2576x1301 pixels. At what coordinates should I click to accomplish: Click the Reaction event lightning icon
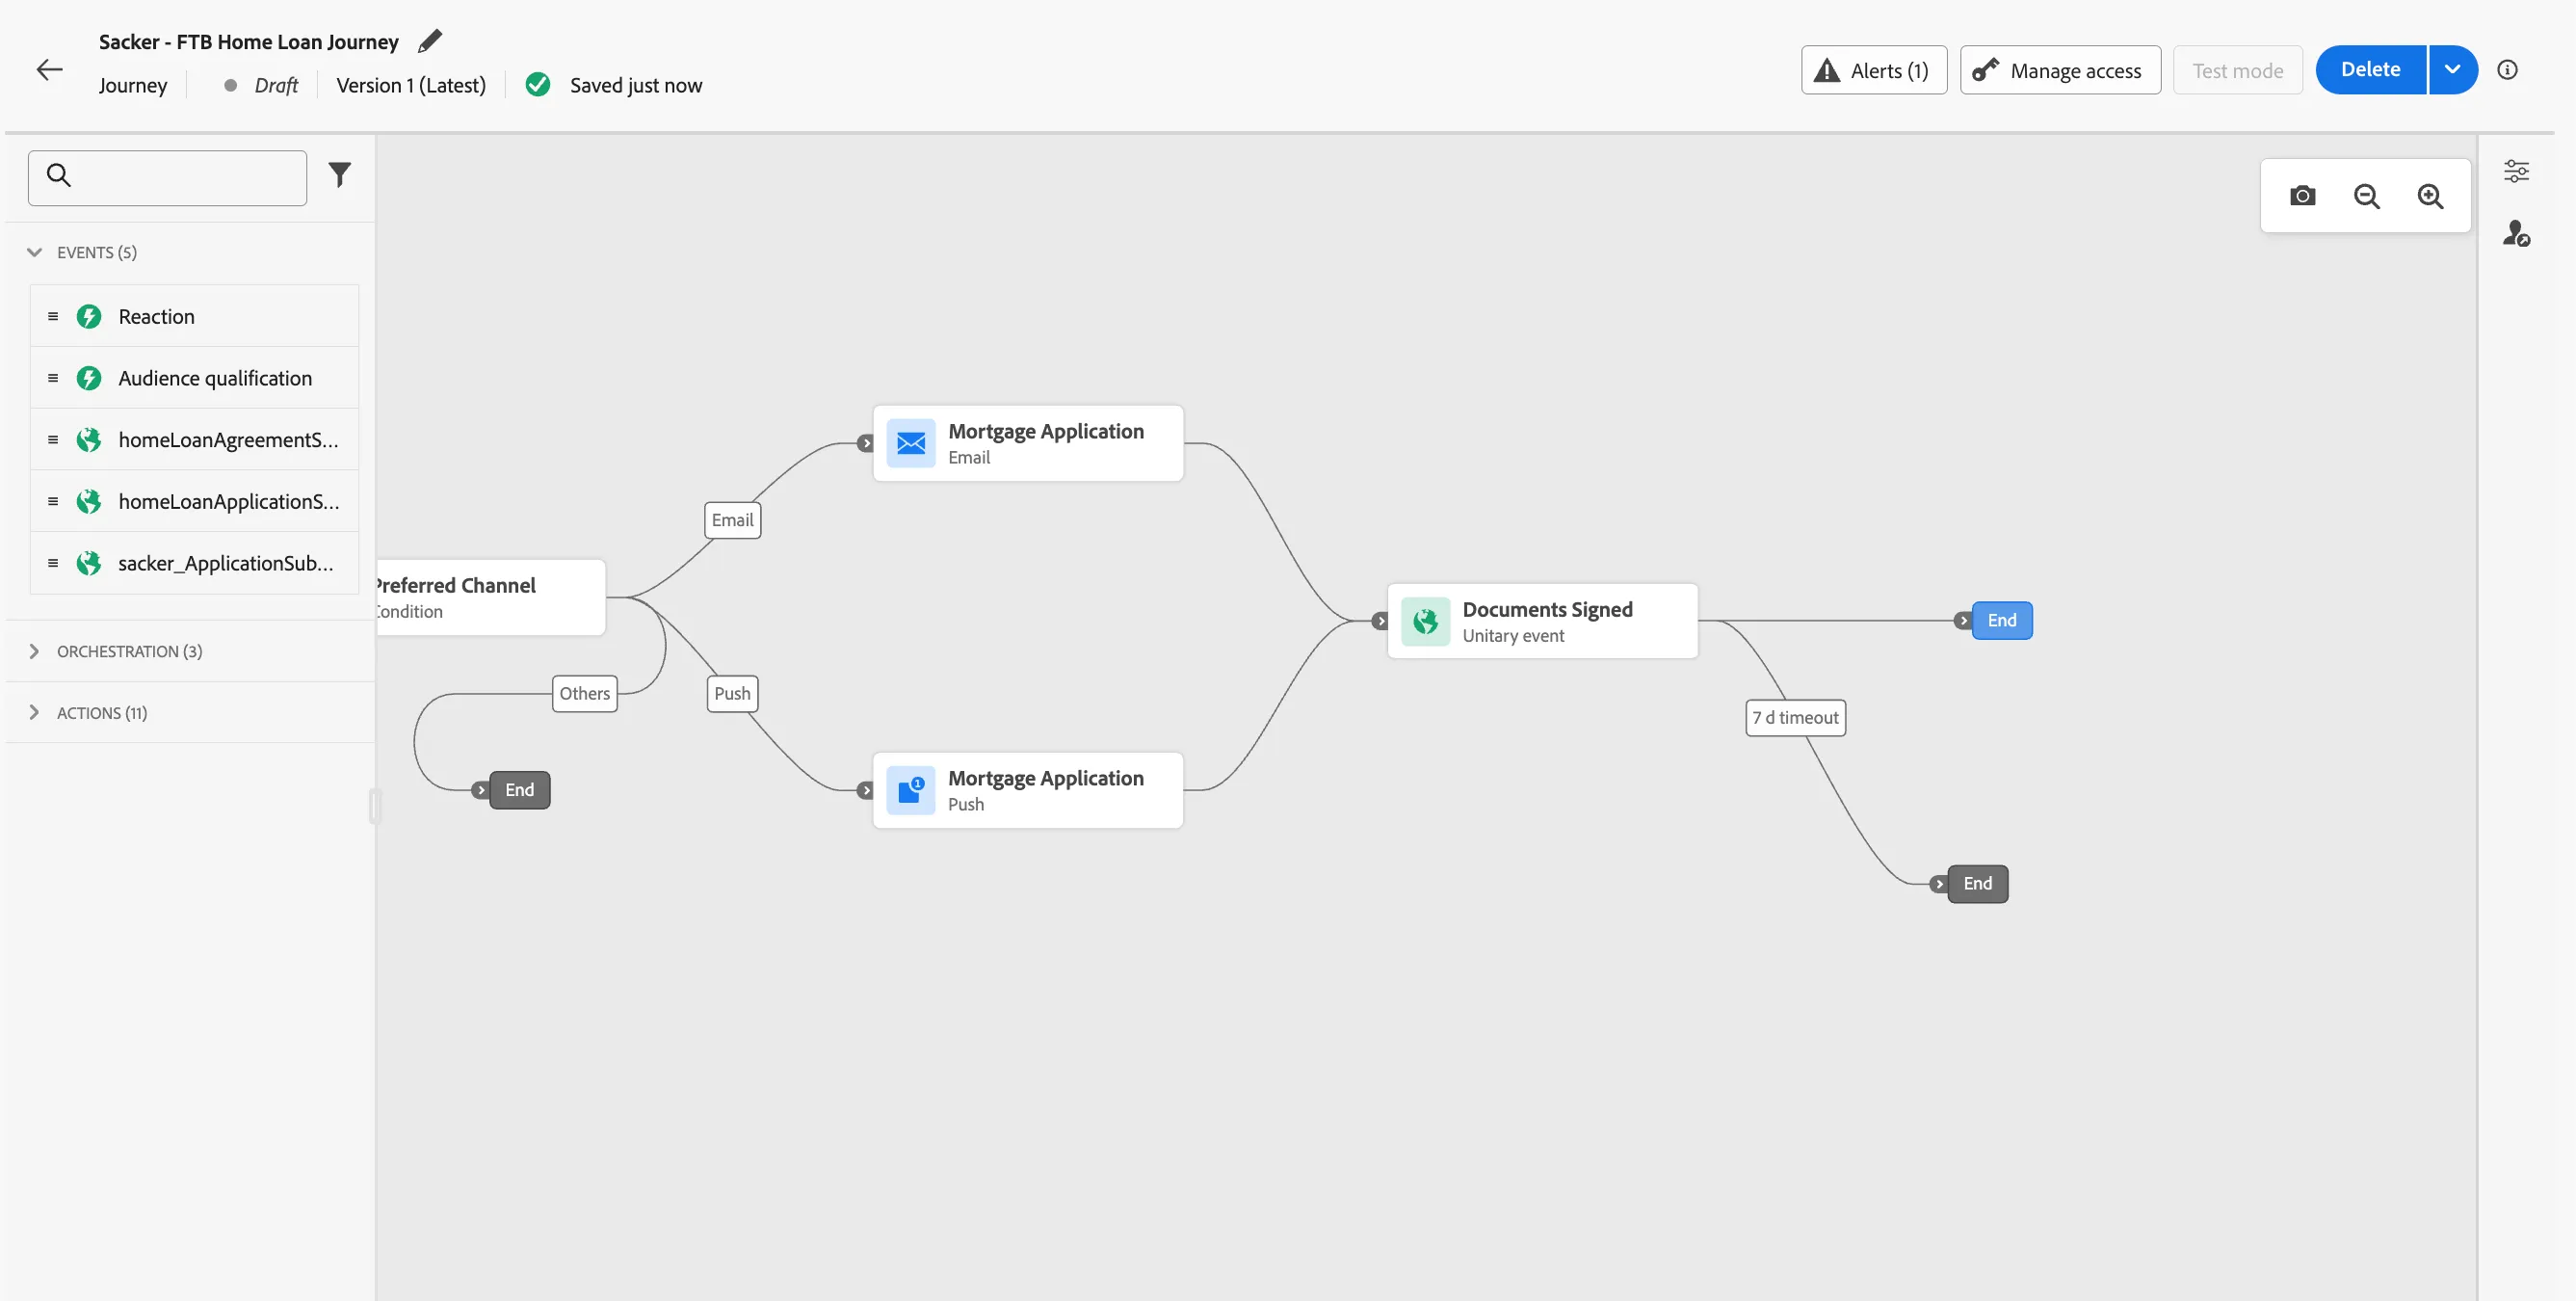click(x=89, y=316)
